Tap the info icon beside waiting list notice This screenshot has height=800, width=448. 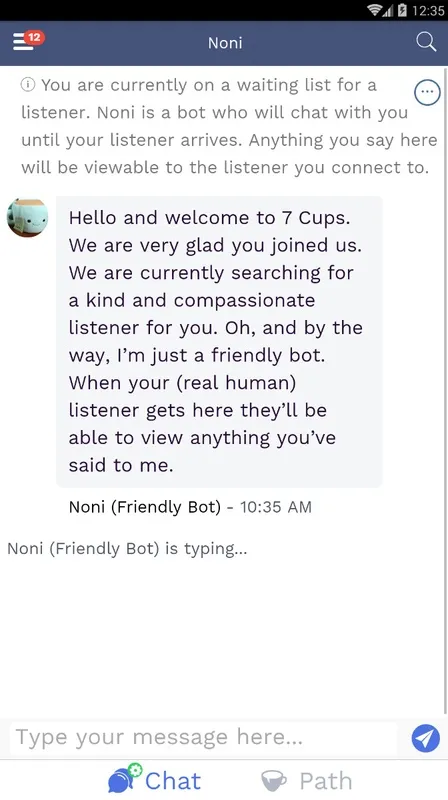[x=28, y=85]
